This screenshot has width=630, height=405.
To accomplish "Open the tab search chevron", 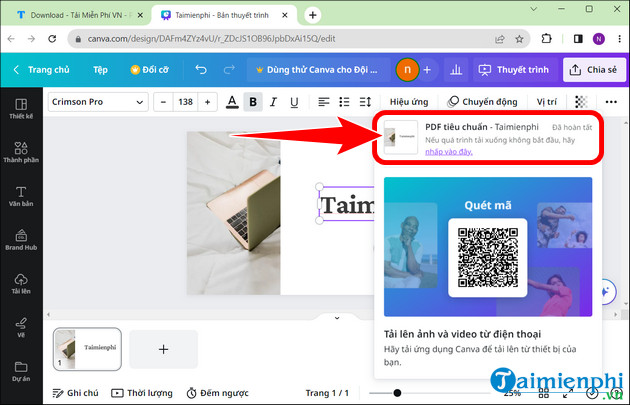I will tap(534, 9).
